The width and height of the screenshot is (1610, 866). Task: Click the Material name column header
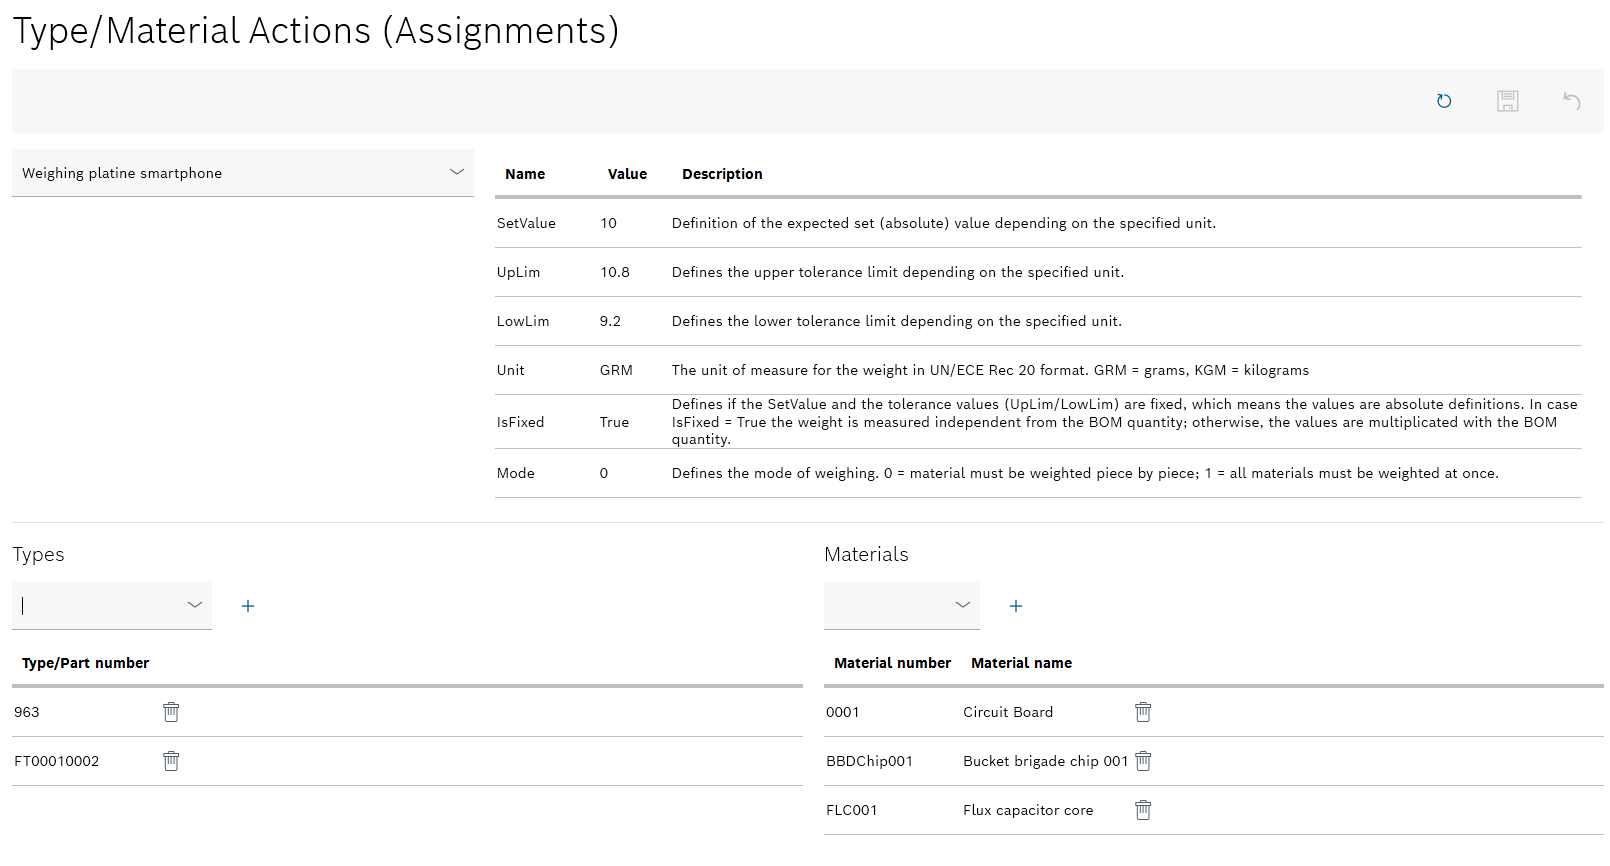[1021, 663]
